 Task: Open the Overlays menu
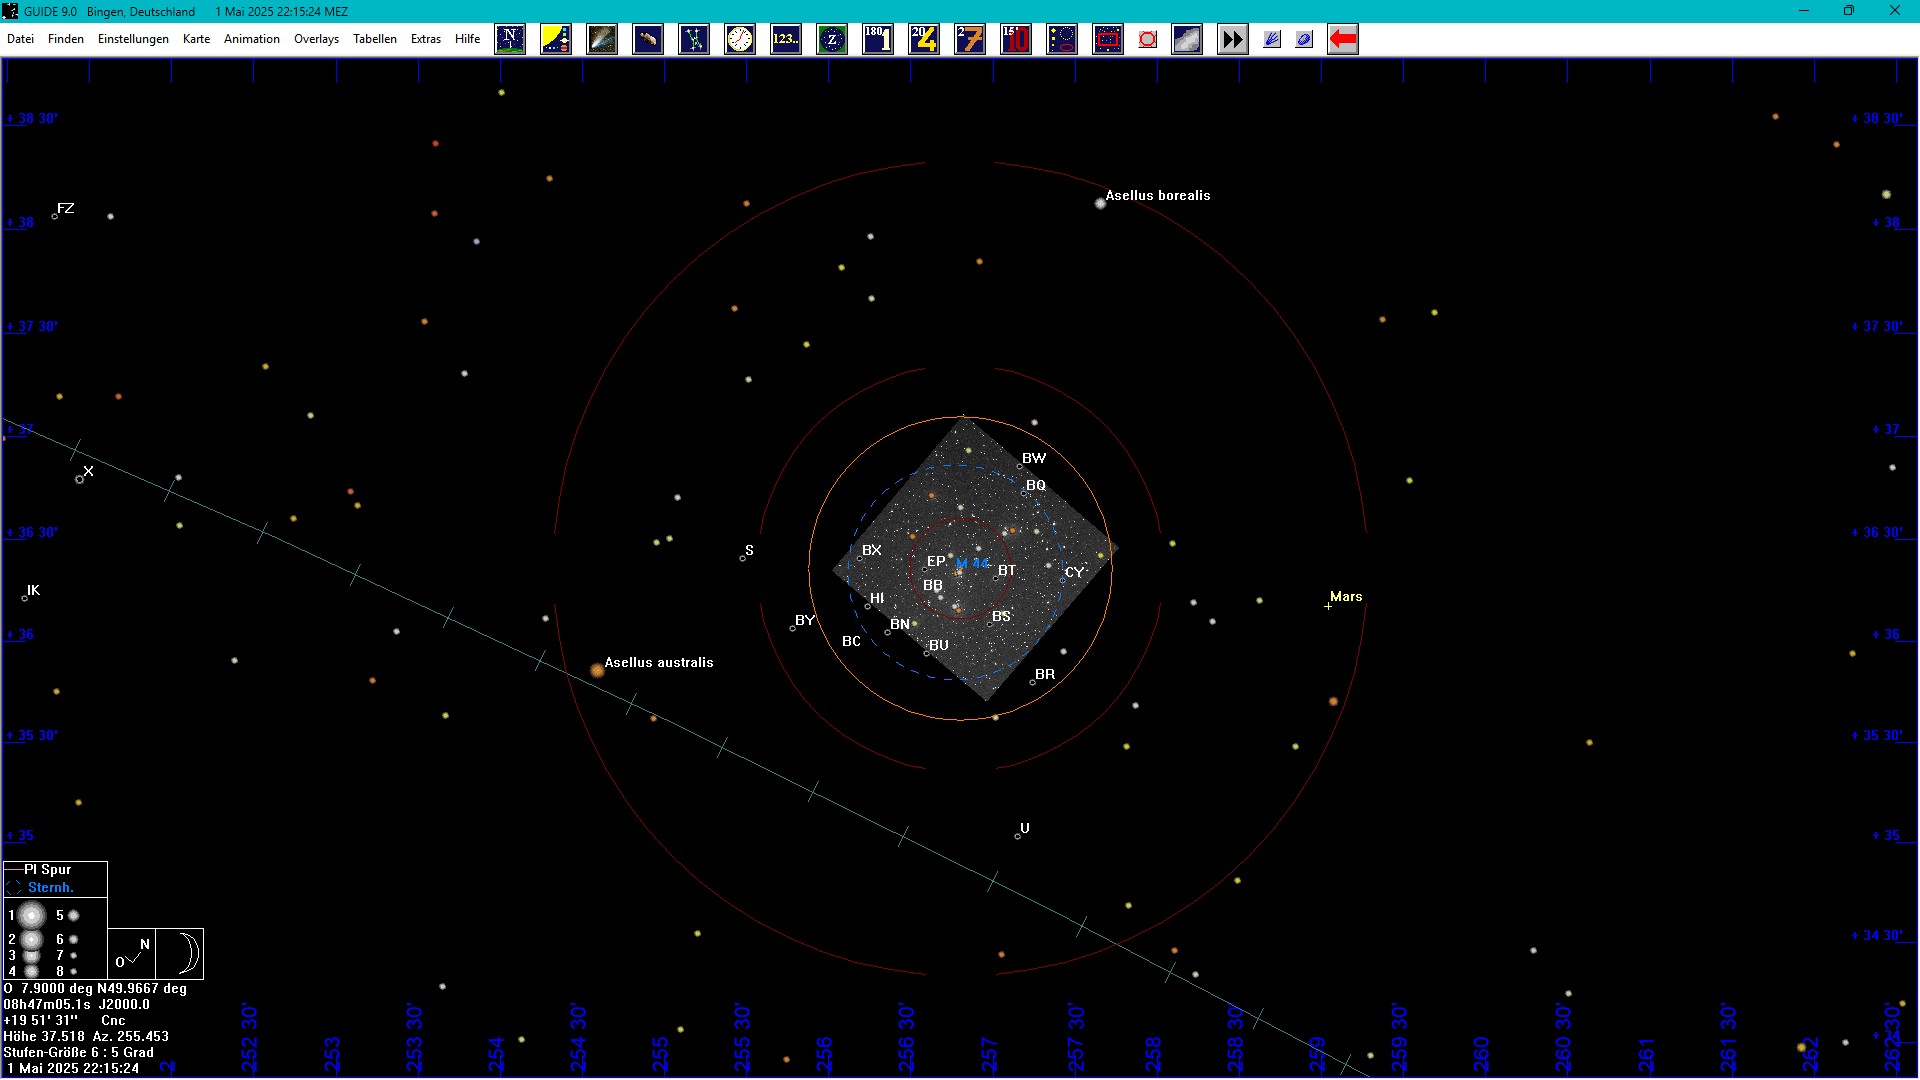[316, 39]
